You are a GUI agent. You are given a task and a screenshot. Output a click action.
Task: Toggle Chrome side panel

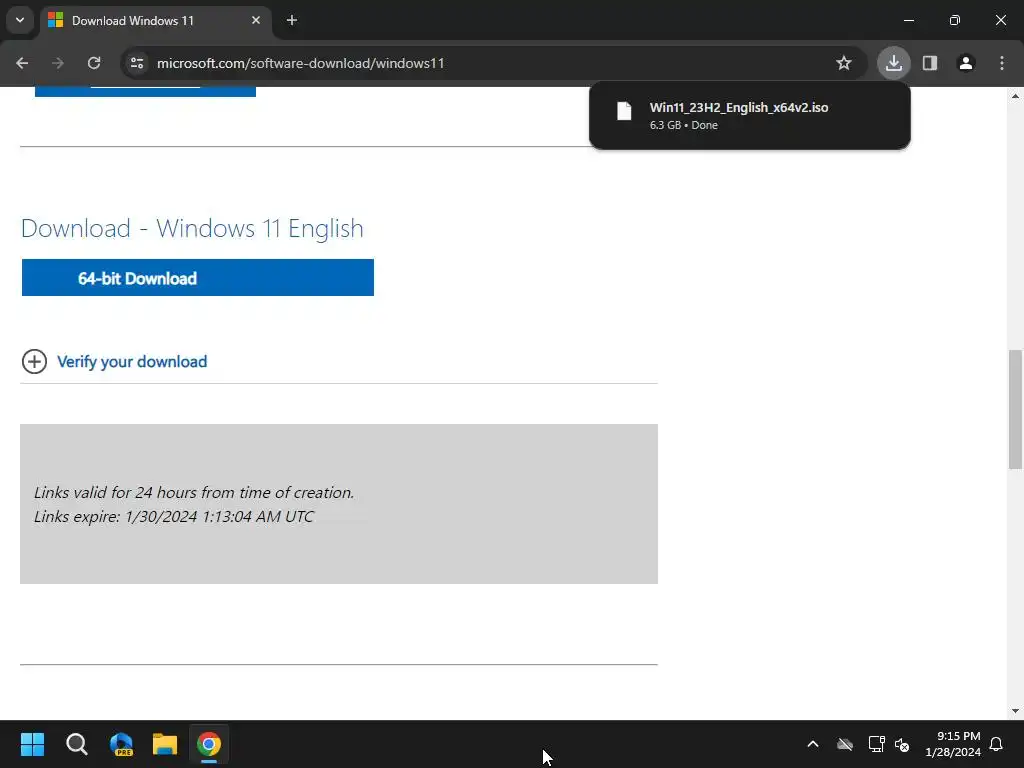930,63
